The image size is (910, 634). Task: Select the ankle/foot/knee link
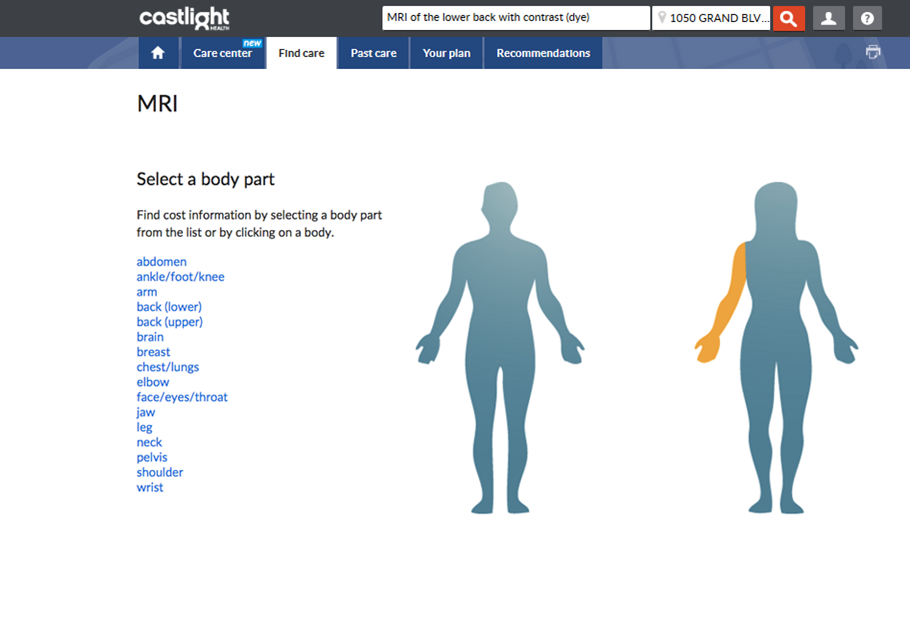(180, 277)
